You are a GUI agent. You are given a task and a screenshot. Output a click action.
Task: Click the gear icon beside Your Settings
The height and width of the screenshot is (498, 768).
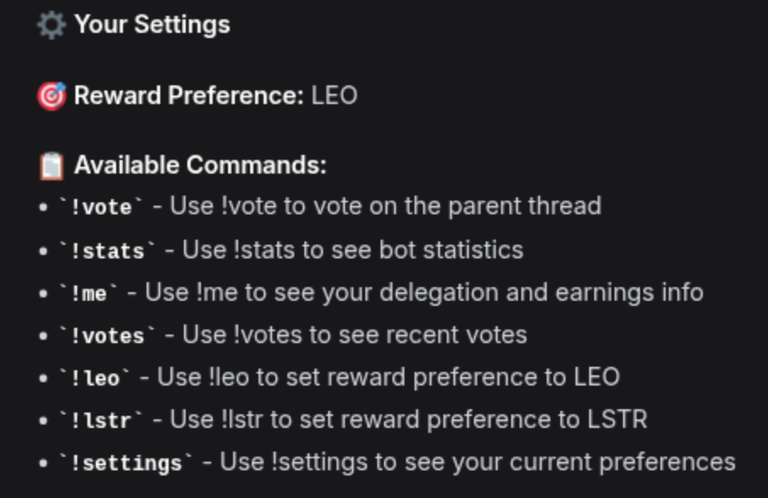51,24
